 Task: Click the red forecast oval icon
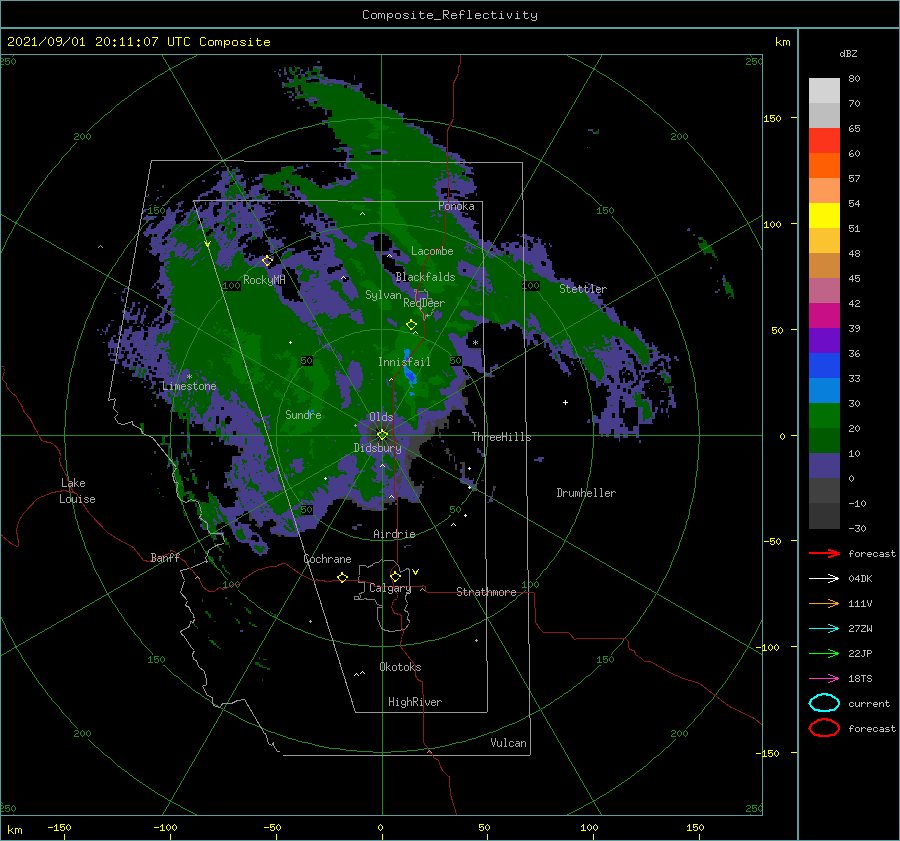point(824,728)
